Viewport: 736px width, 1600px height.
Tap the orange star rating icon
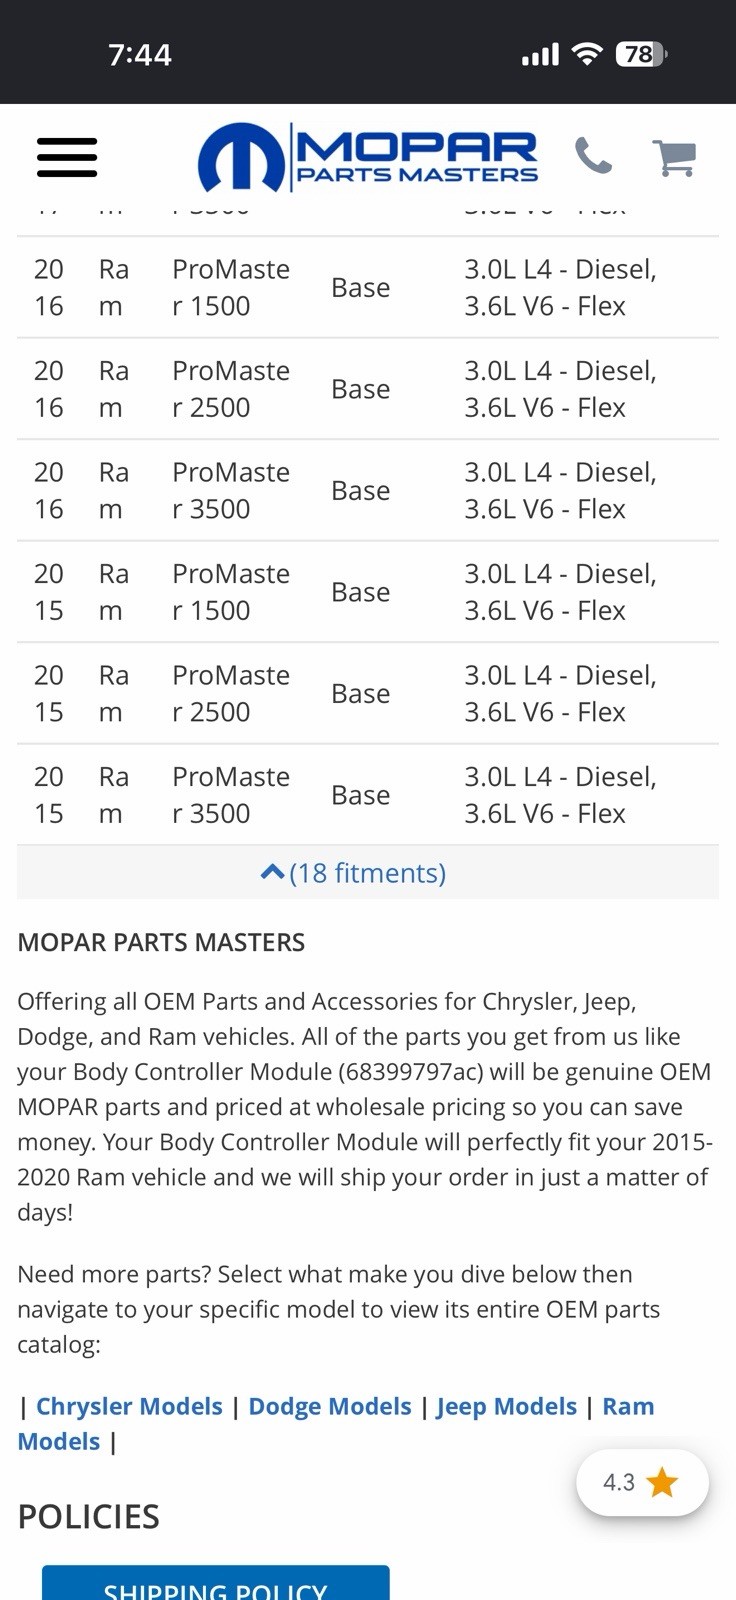(x=662, y=1482)
